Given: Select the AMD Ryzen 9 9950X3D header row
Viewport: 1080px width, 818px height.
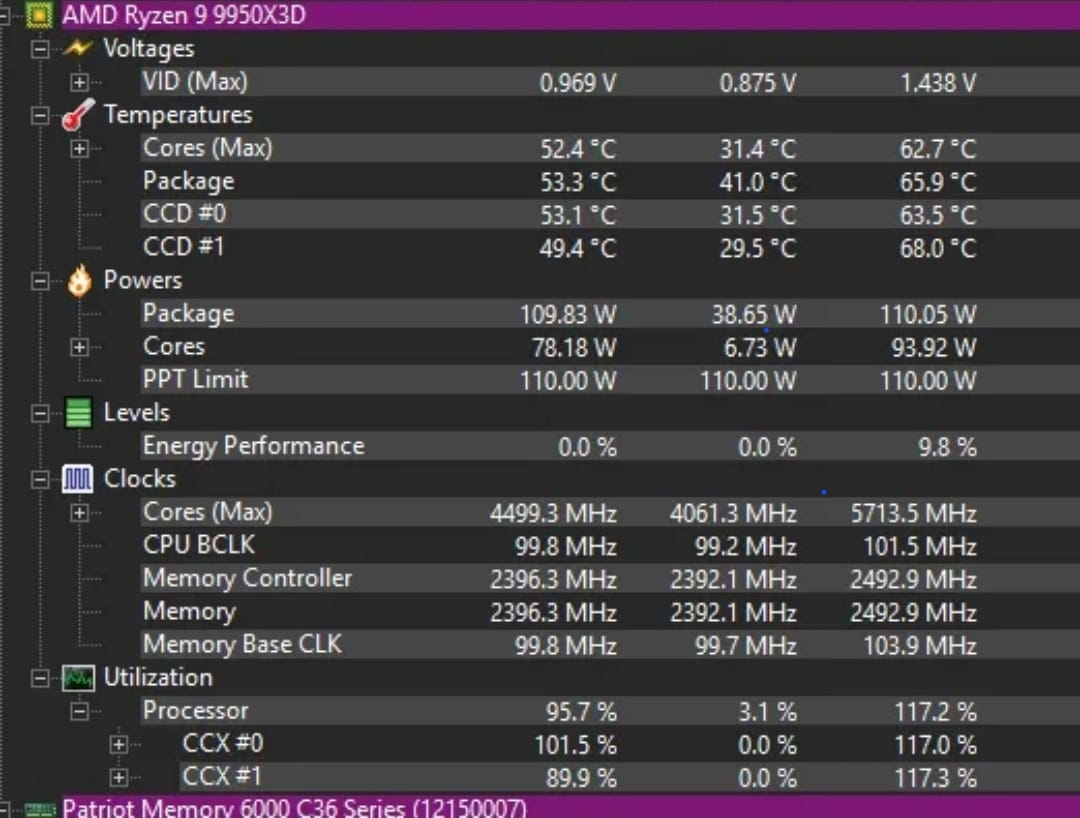Looking at the screenshot, I should [x=570, y=14].
